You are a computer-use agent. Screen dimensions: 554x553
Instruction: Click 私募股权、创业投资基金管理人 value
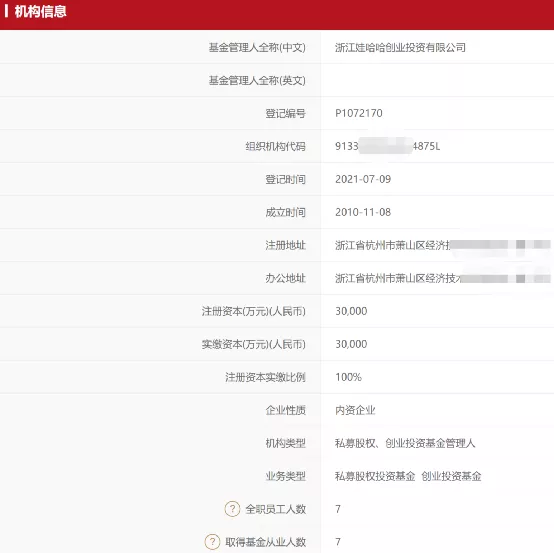405,443
